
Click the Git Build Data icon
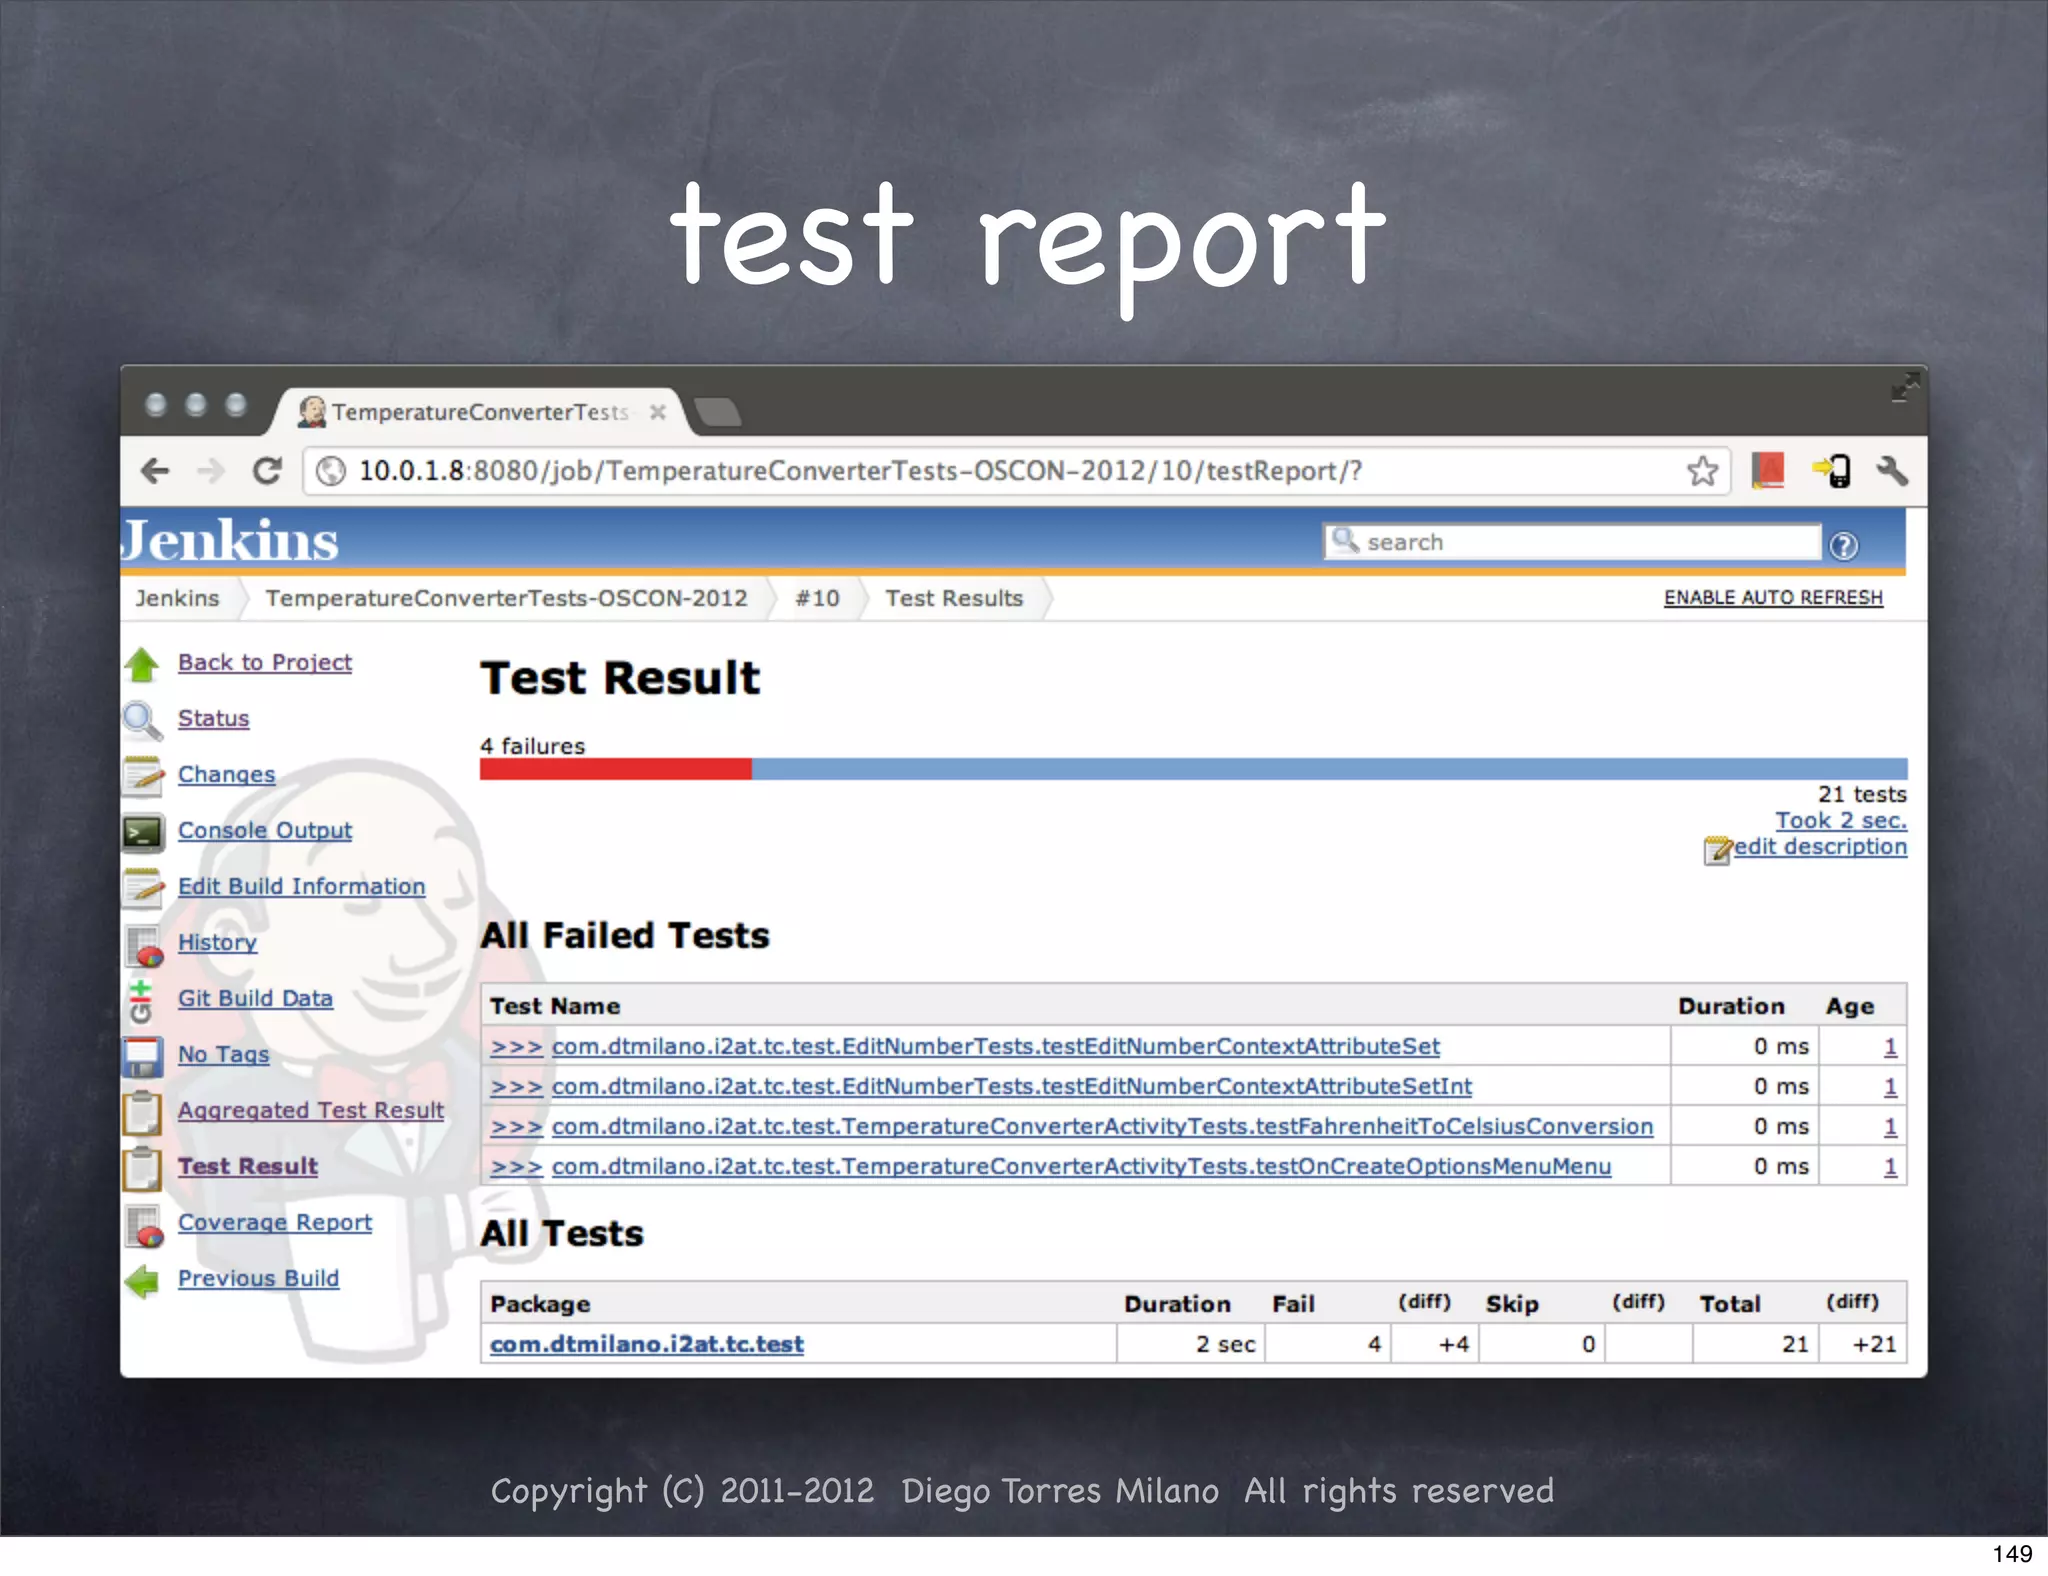tap(141, 1000)
